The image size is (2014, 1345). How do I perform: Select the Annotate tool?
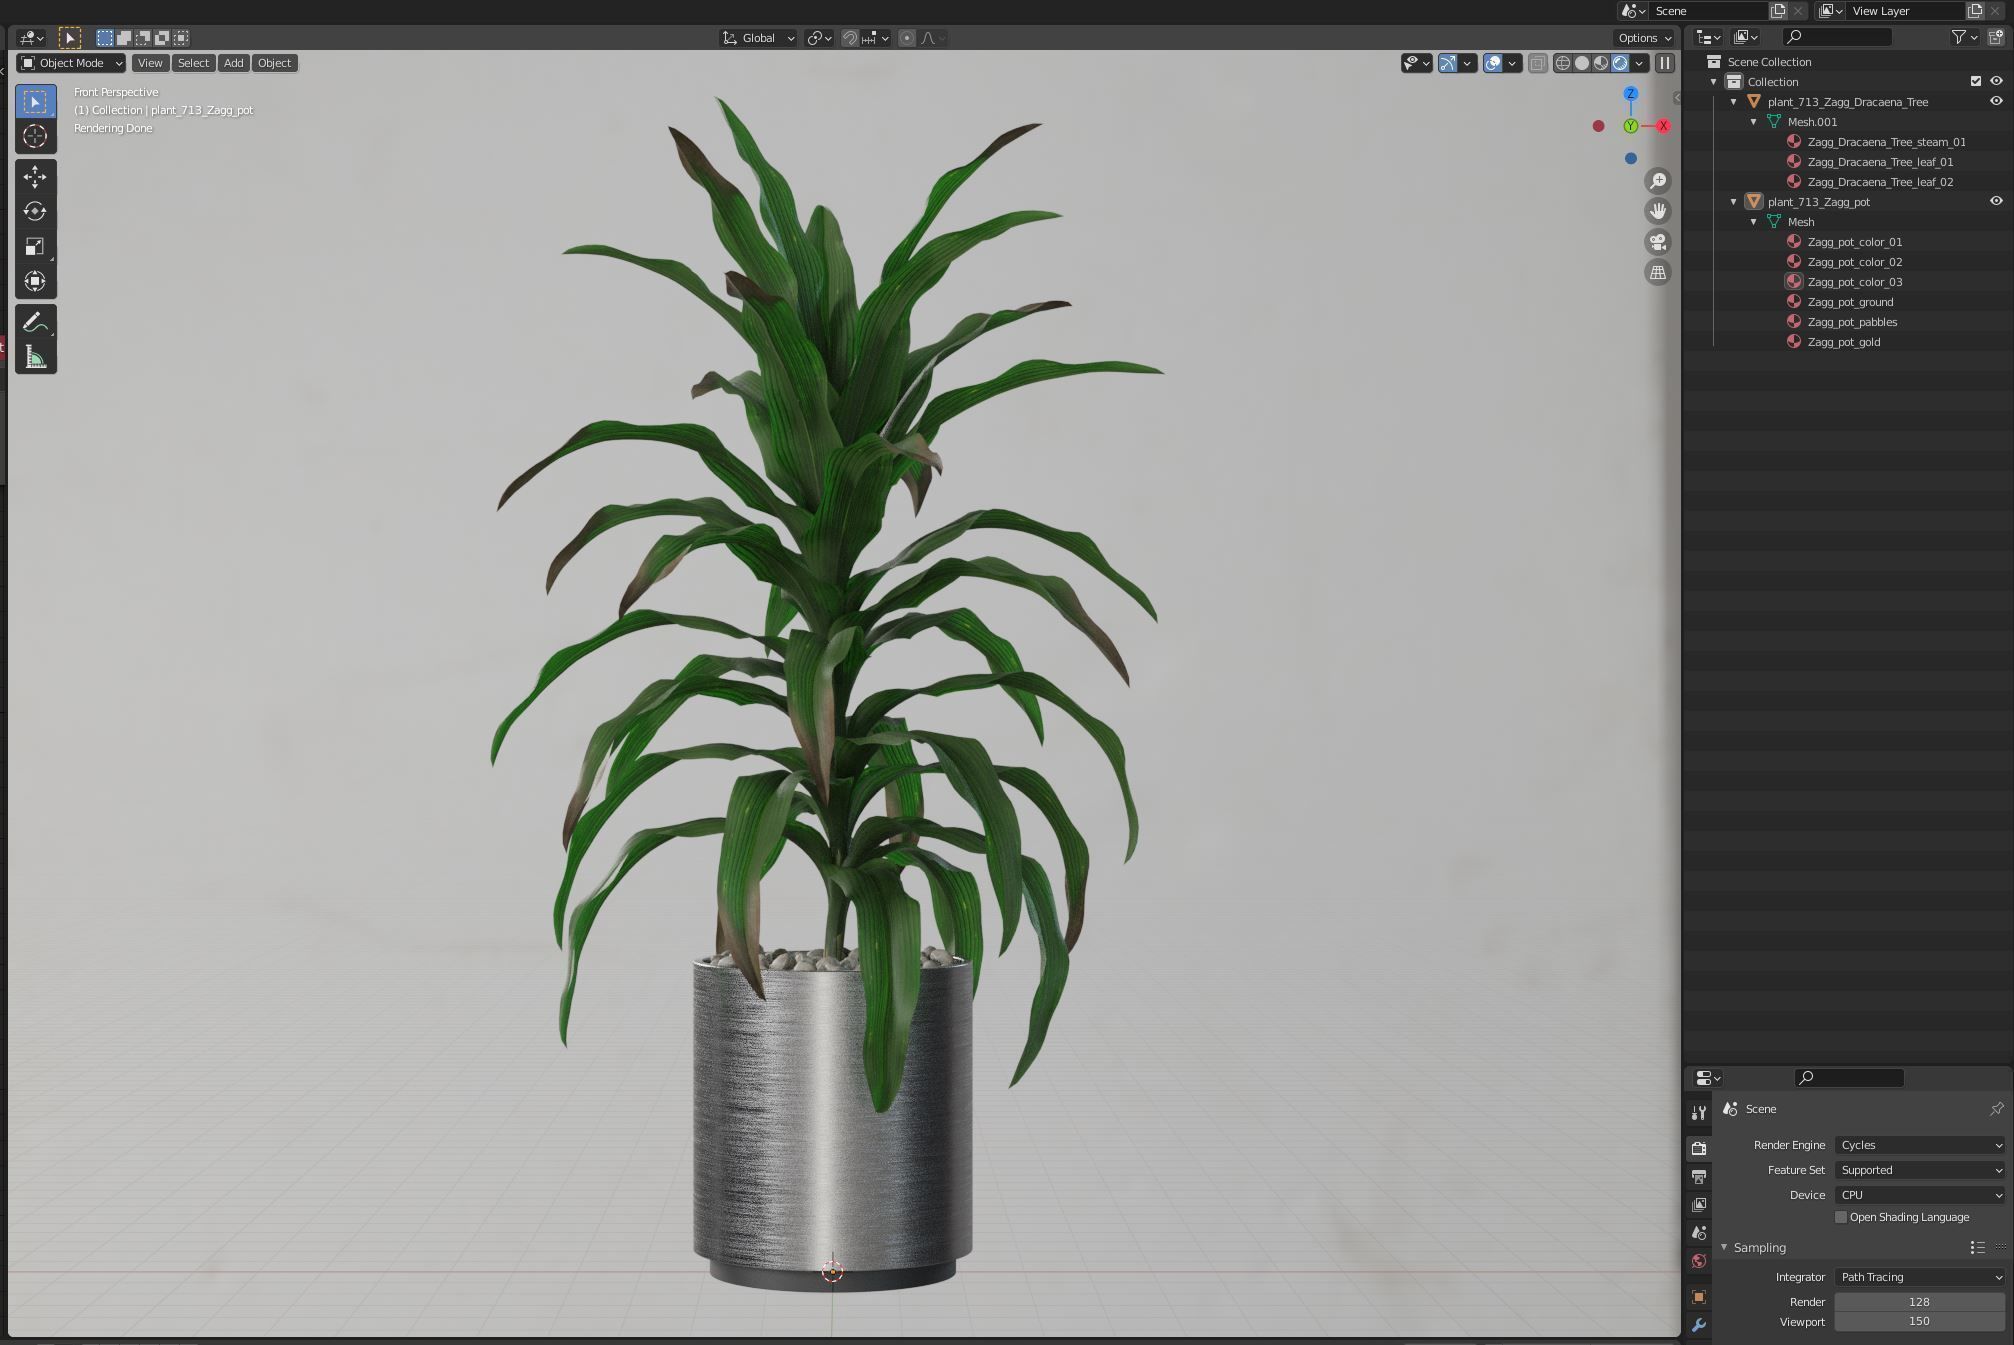[x=35, y=323]
